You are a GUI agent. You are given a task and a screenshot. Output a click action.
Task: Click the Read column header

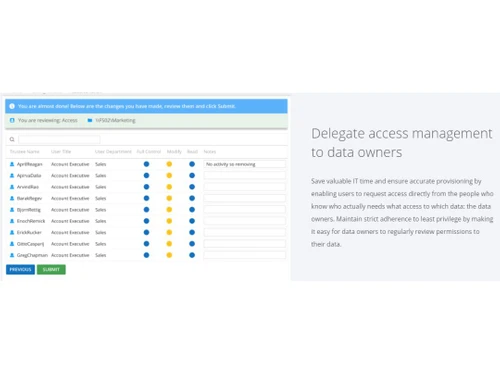[x=192, y=152]
